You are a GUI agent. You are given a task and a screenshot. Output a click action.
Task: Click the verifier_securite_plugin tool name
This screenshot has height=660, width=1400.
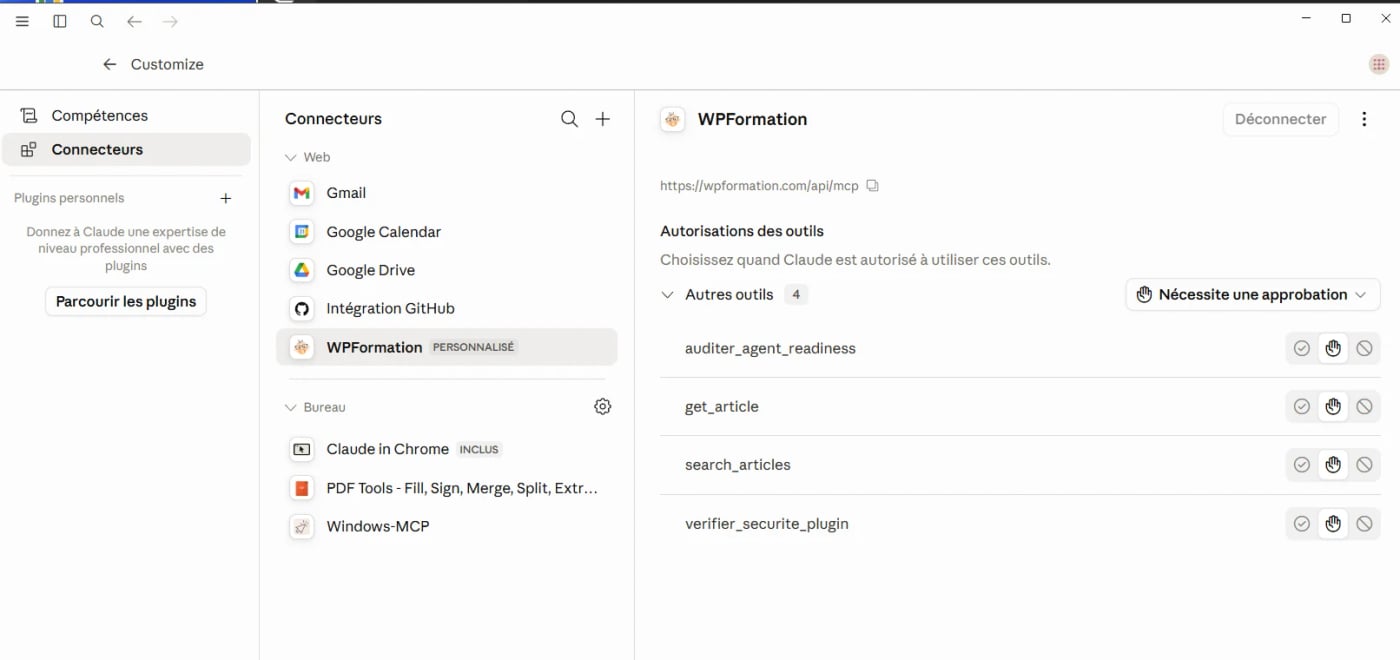pyautogui.click(x=766, y=524)
